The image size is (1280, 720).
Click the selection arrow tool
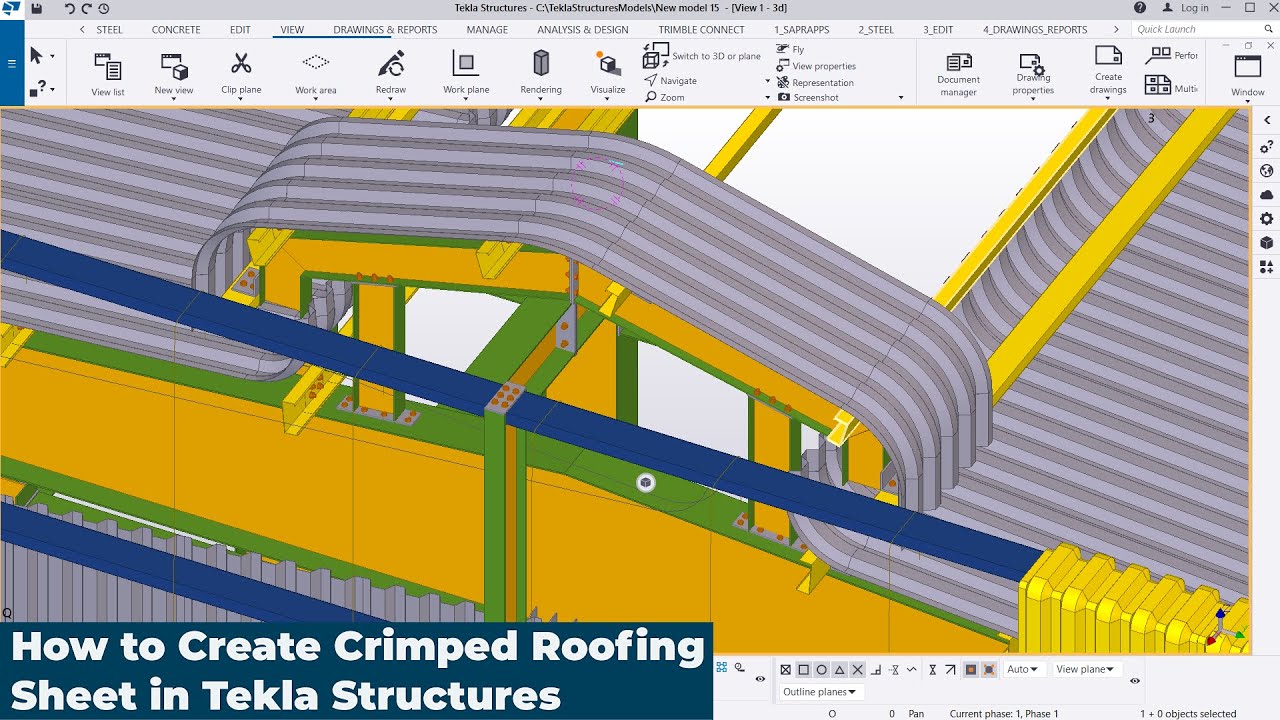pyautogui.click(x=37, y=55)
